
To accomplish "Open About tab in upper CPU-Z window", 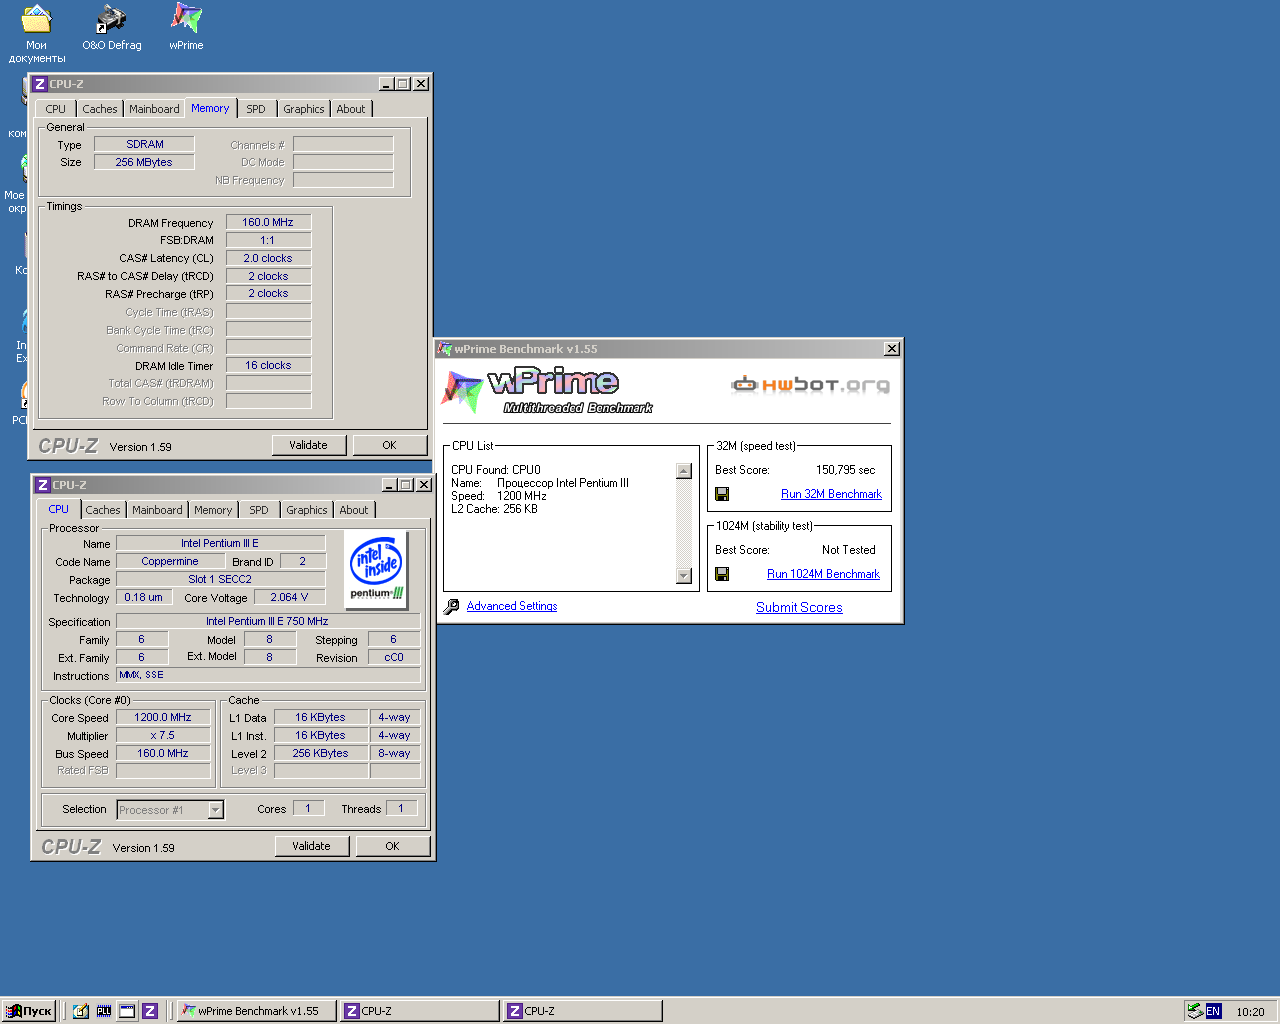I will pos(351,109).
